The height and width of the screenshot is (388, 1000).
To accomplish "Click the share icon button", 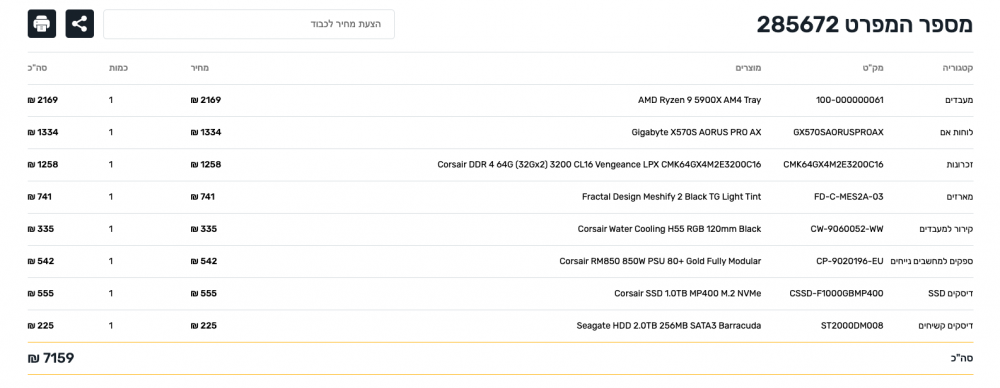I will [80, 24].
